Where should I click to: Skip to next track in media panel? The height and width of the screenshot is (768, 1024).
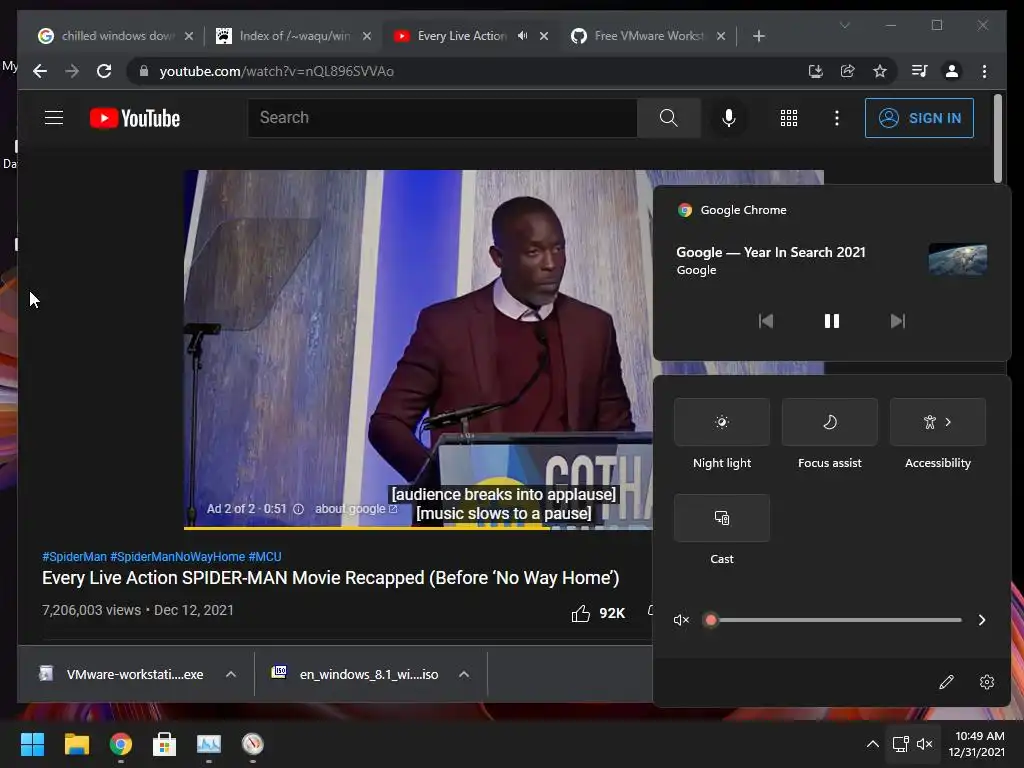[898, 321]
